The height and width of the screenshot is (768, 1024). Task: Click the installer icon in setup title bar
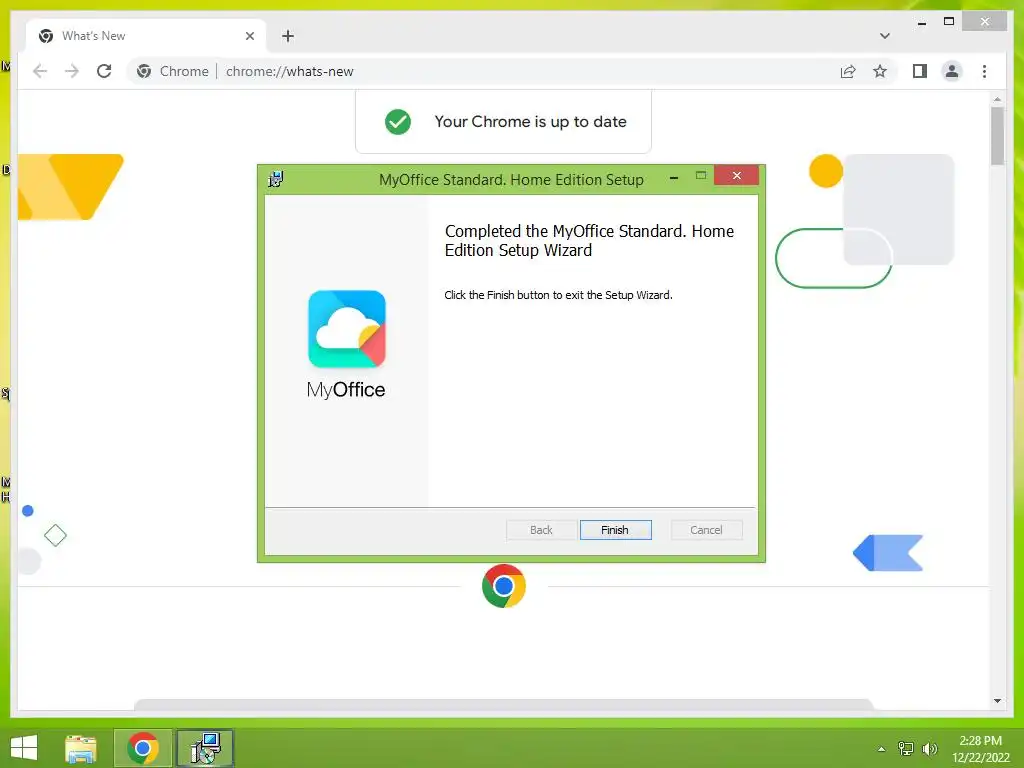[x=276, y=179]
